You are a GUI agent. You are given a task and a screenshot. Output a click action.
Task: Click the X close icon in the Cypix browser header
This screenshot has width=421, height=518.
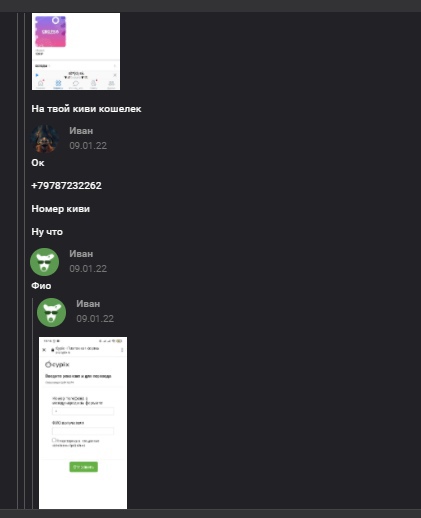(44, 350)
